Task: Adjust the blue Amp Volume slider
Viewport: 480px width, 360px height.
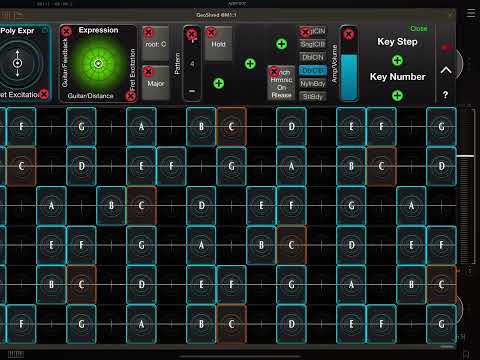Action: (349, 77)
